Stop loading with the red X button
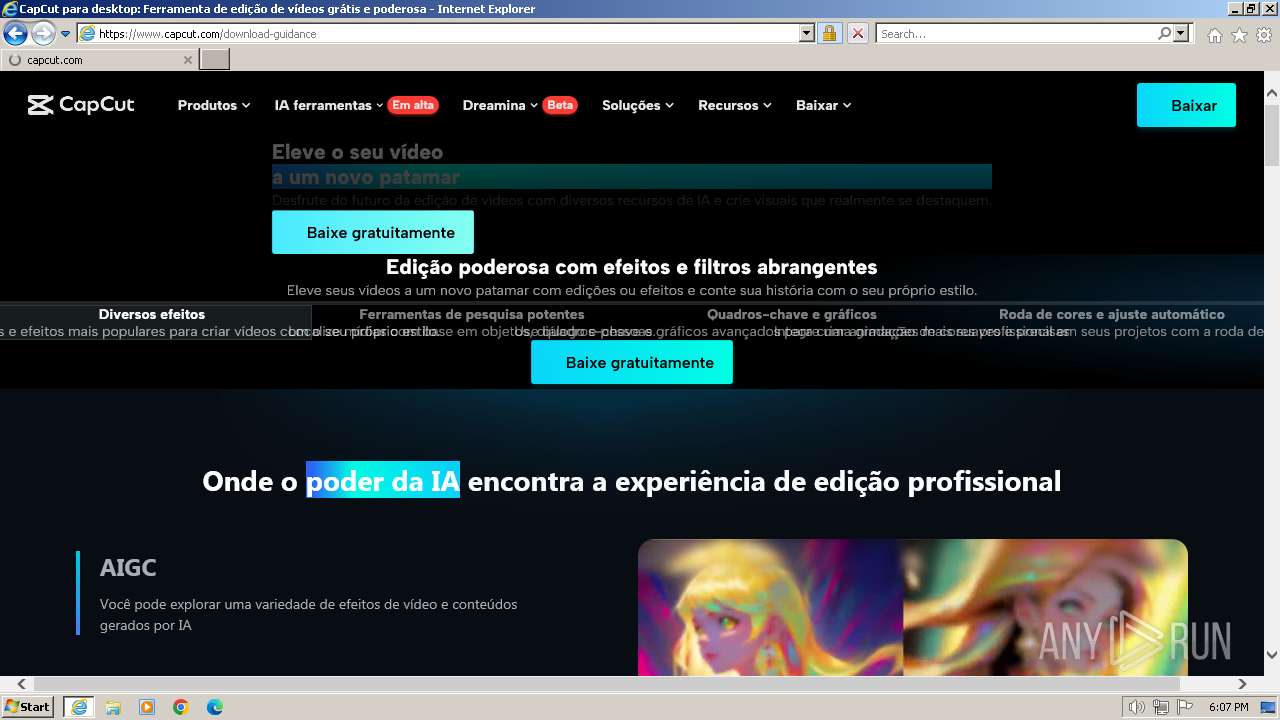Viewport: 1280px width, 720px height. coord(857,34)
